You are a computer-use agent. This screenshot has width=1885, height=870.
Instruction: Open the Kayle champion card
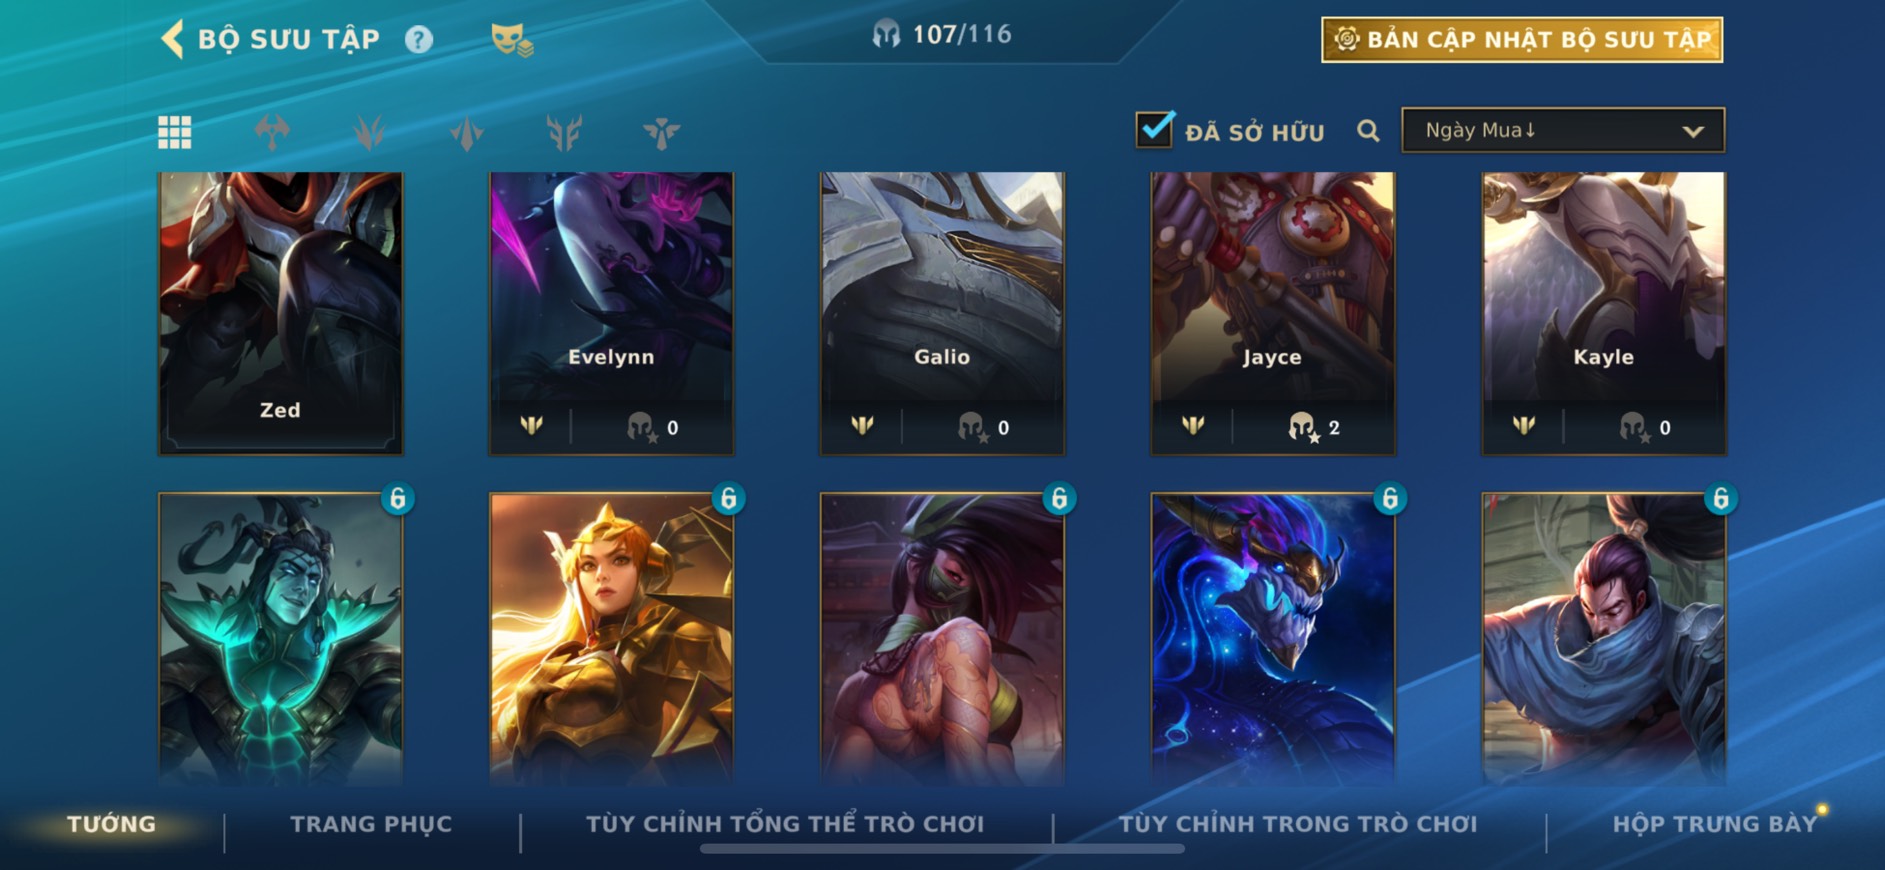click(1604, 313)
